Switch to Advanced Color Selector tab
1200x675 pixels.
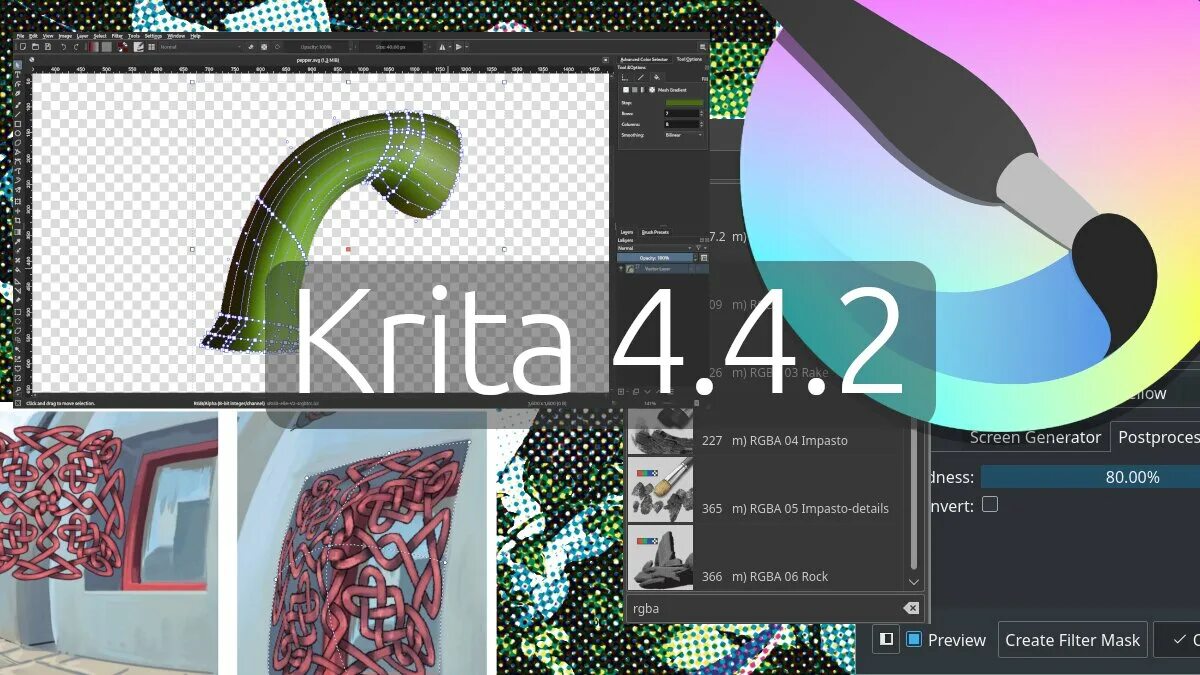[644, 60]
